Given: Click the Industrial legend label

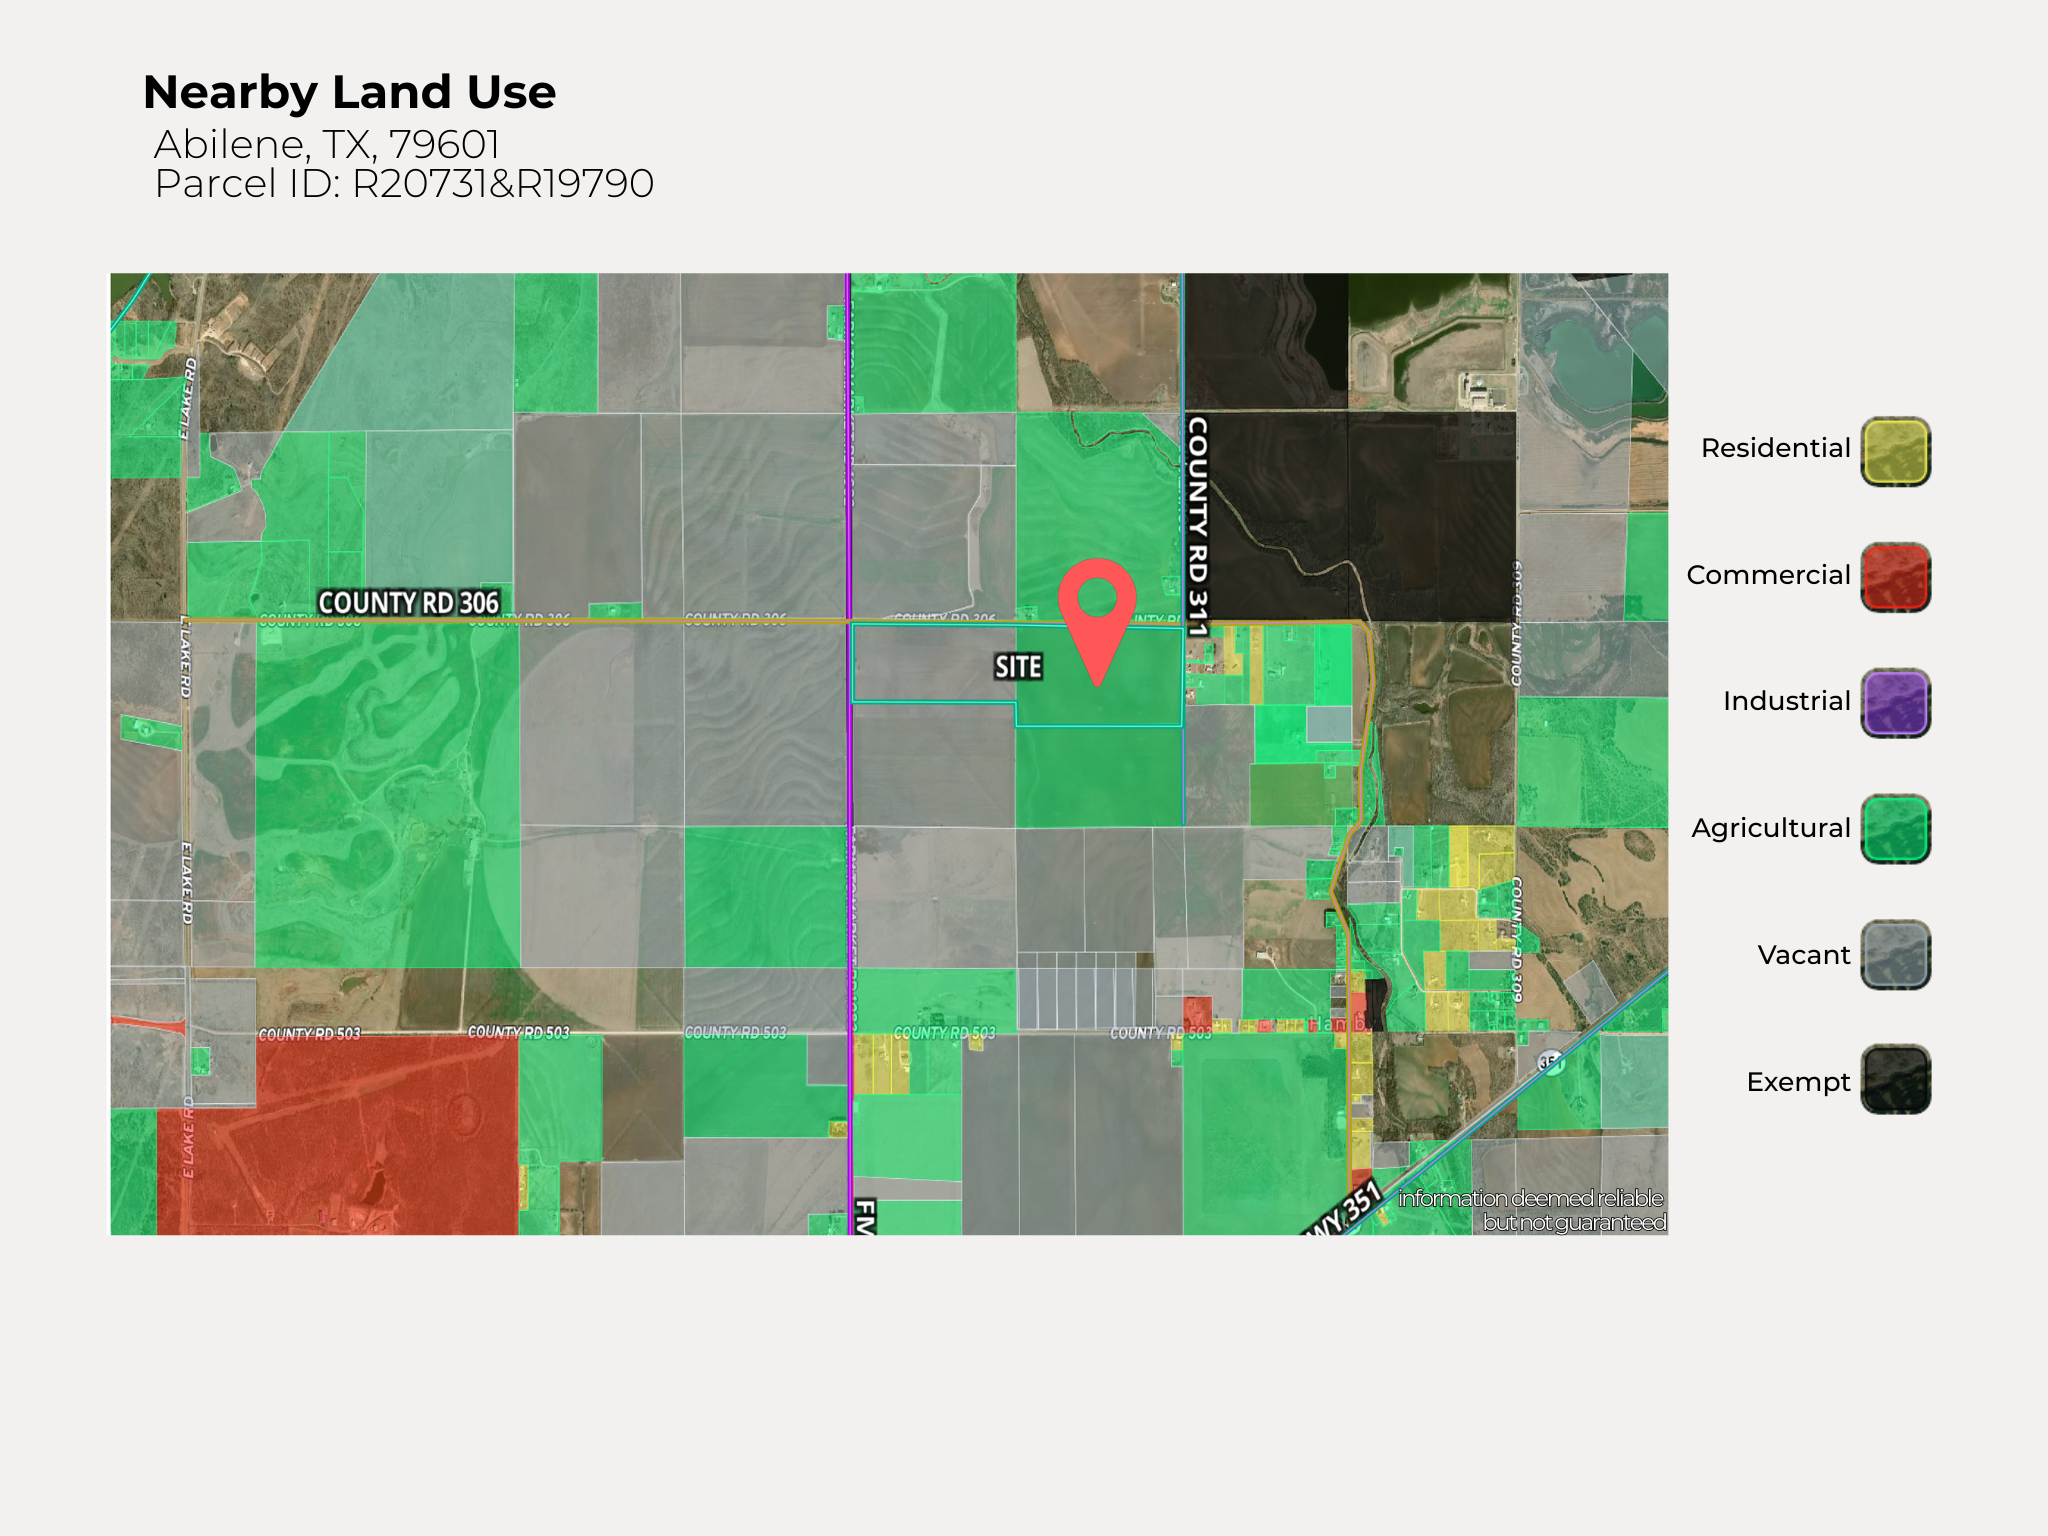Looking at the screenshot, I should (1786, 701).
